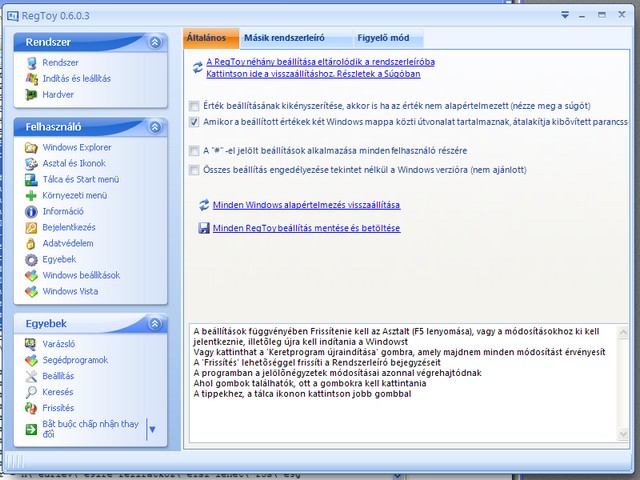Click the green plus Környezeti menü icon

[31, 196]
